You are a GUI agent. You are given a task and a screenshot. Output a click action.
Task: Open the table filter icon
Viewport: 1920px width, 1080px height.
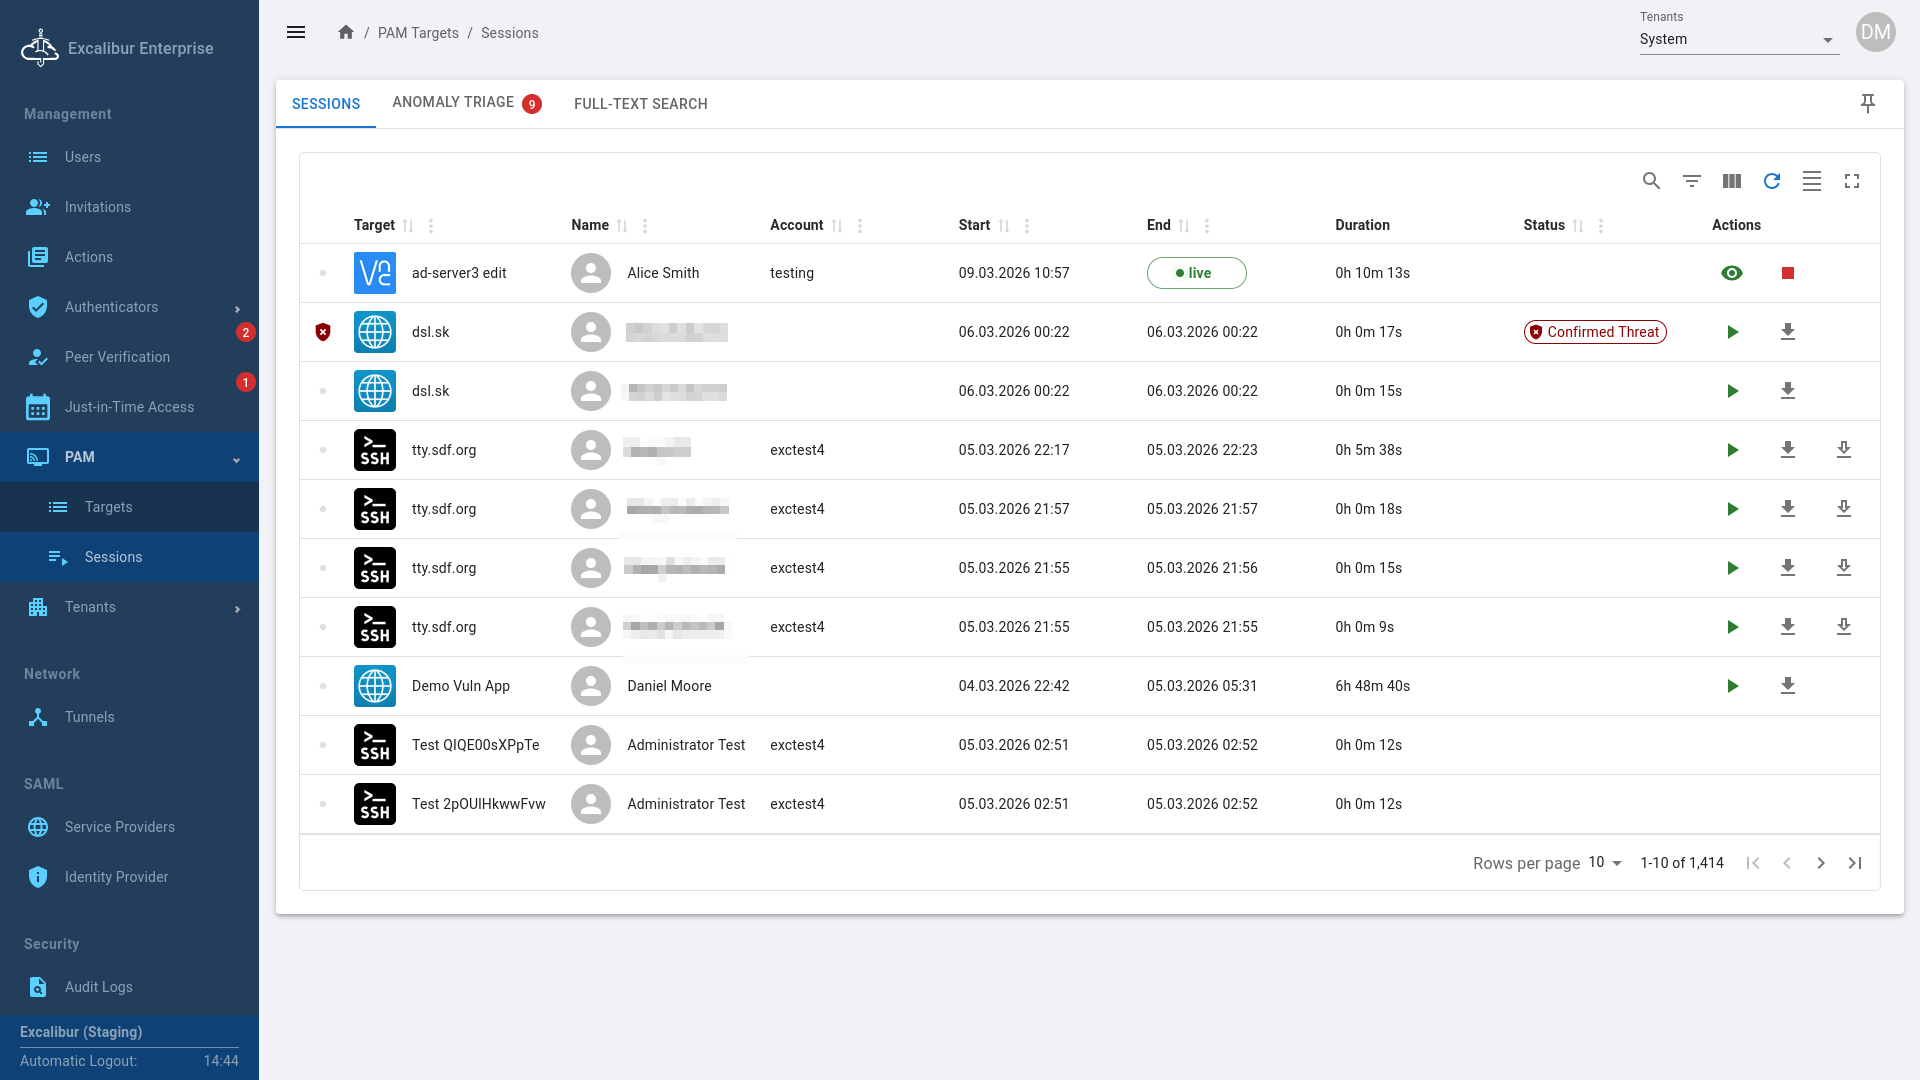[1691, 181]
